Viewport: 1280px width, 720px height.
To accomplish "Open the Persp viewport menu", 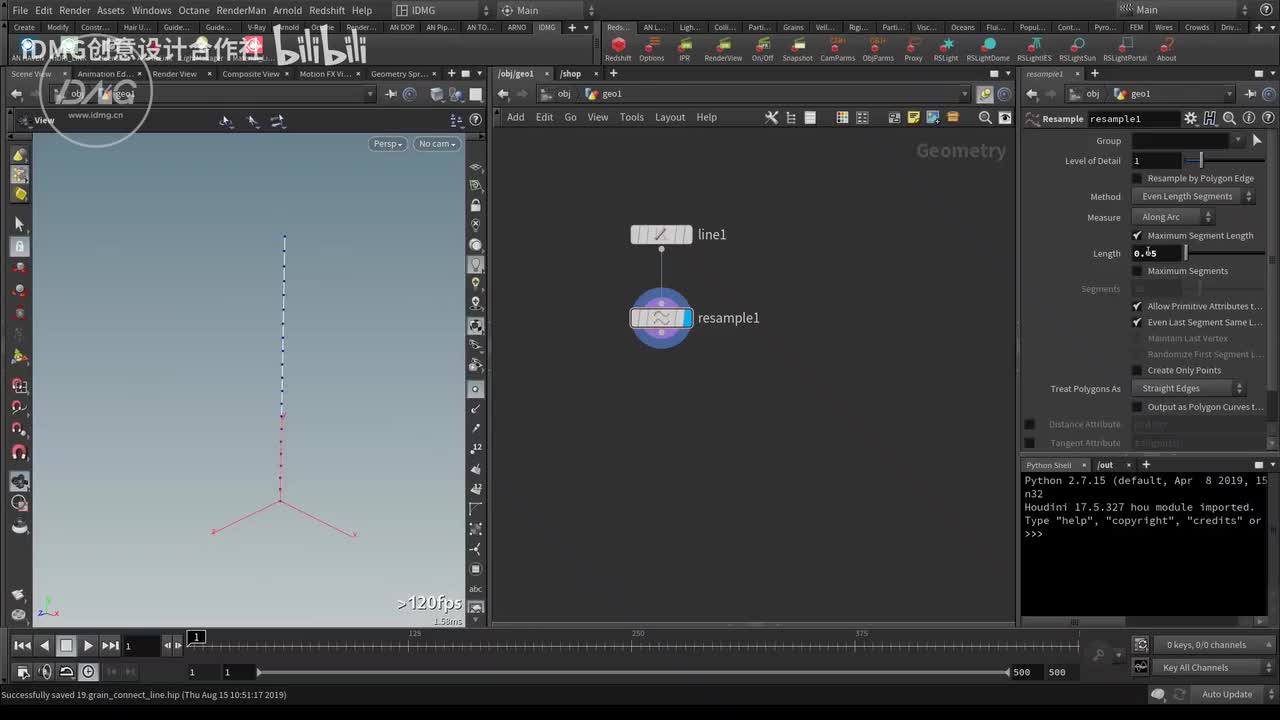I will (x=388, y=144).
